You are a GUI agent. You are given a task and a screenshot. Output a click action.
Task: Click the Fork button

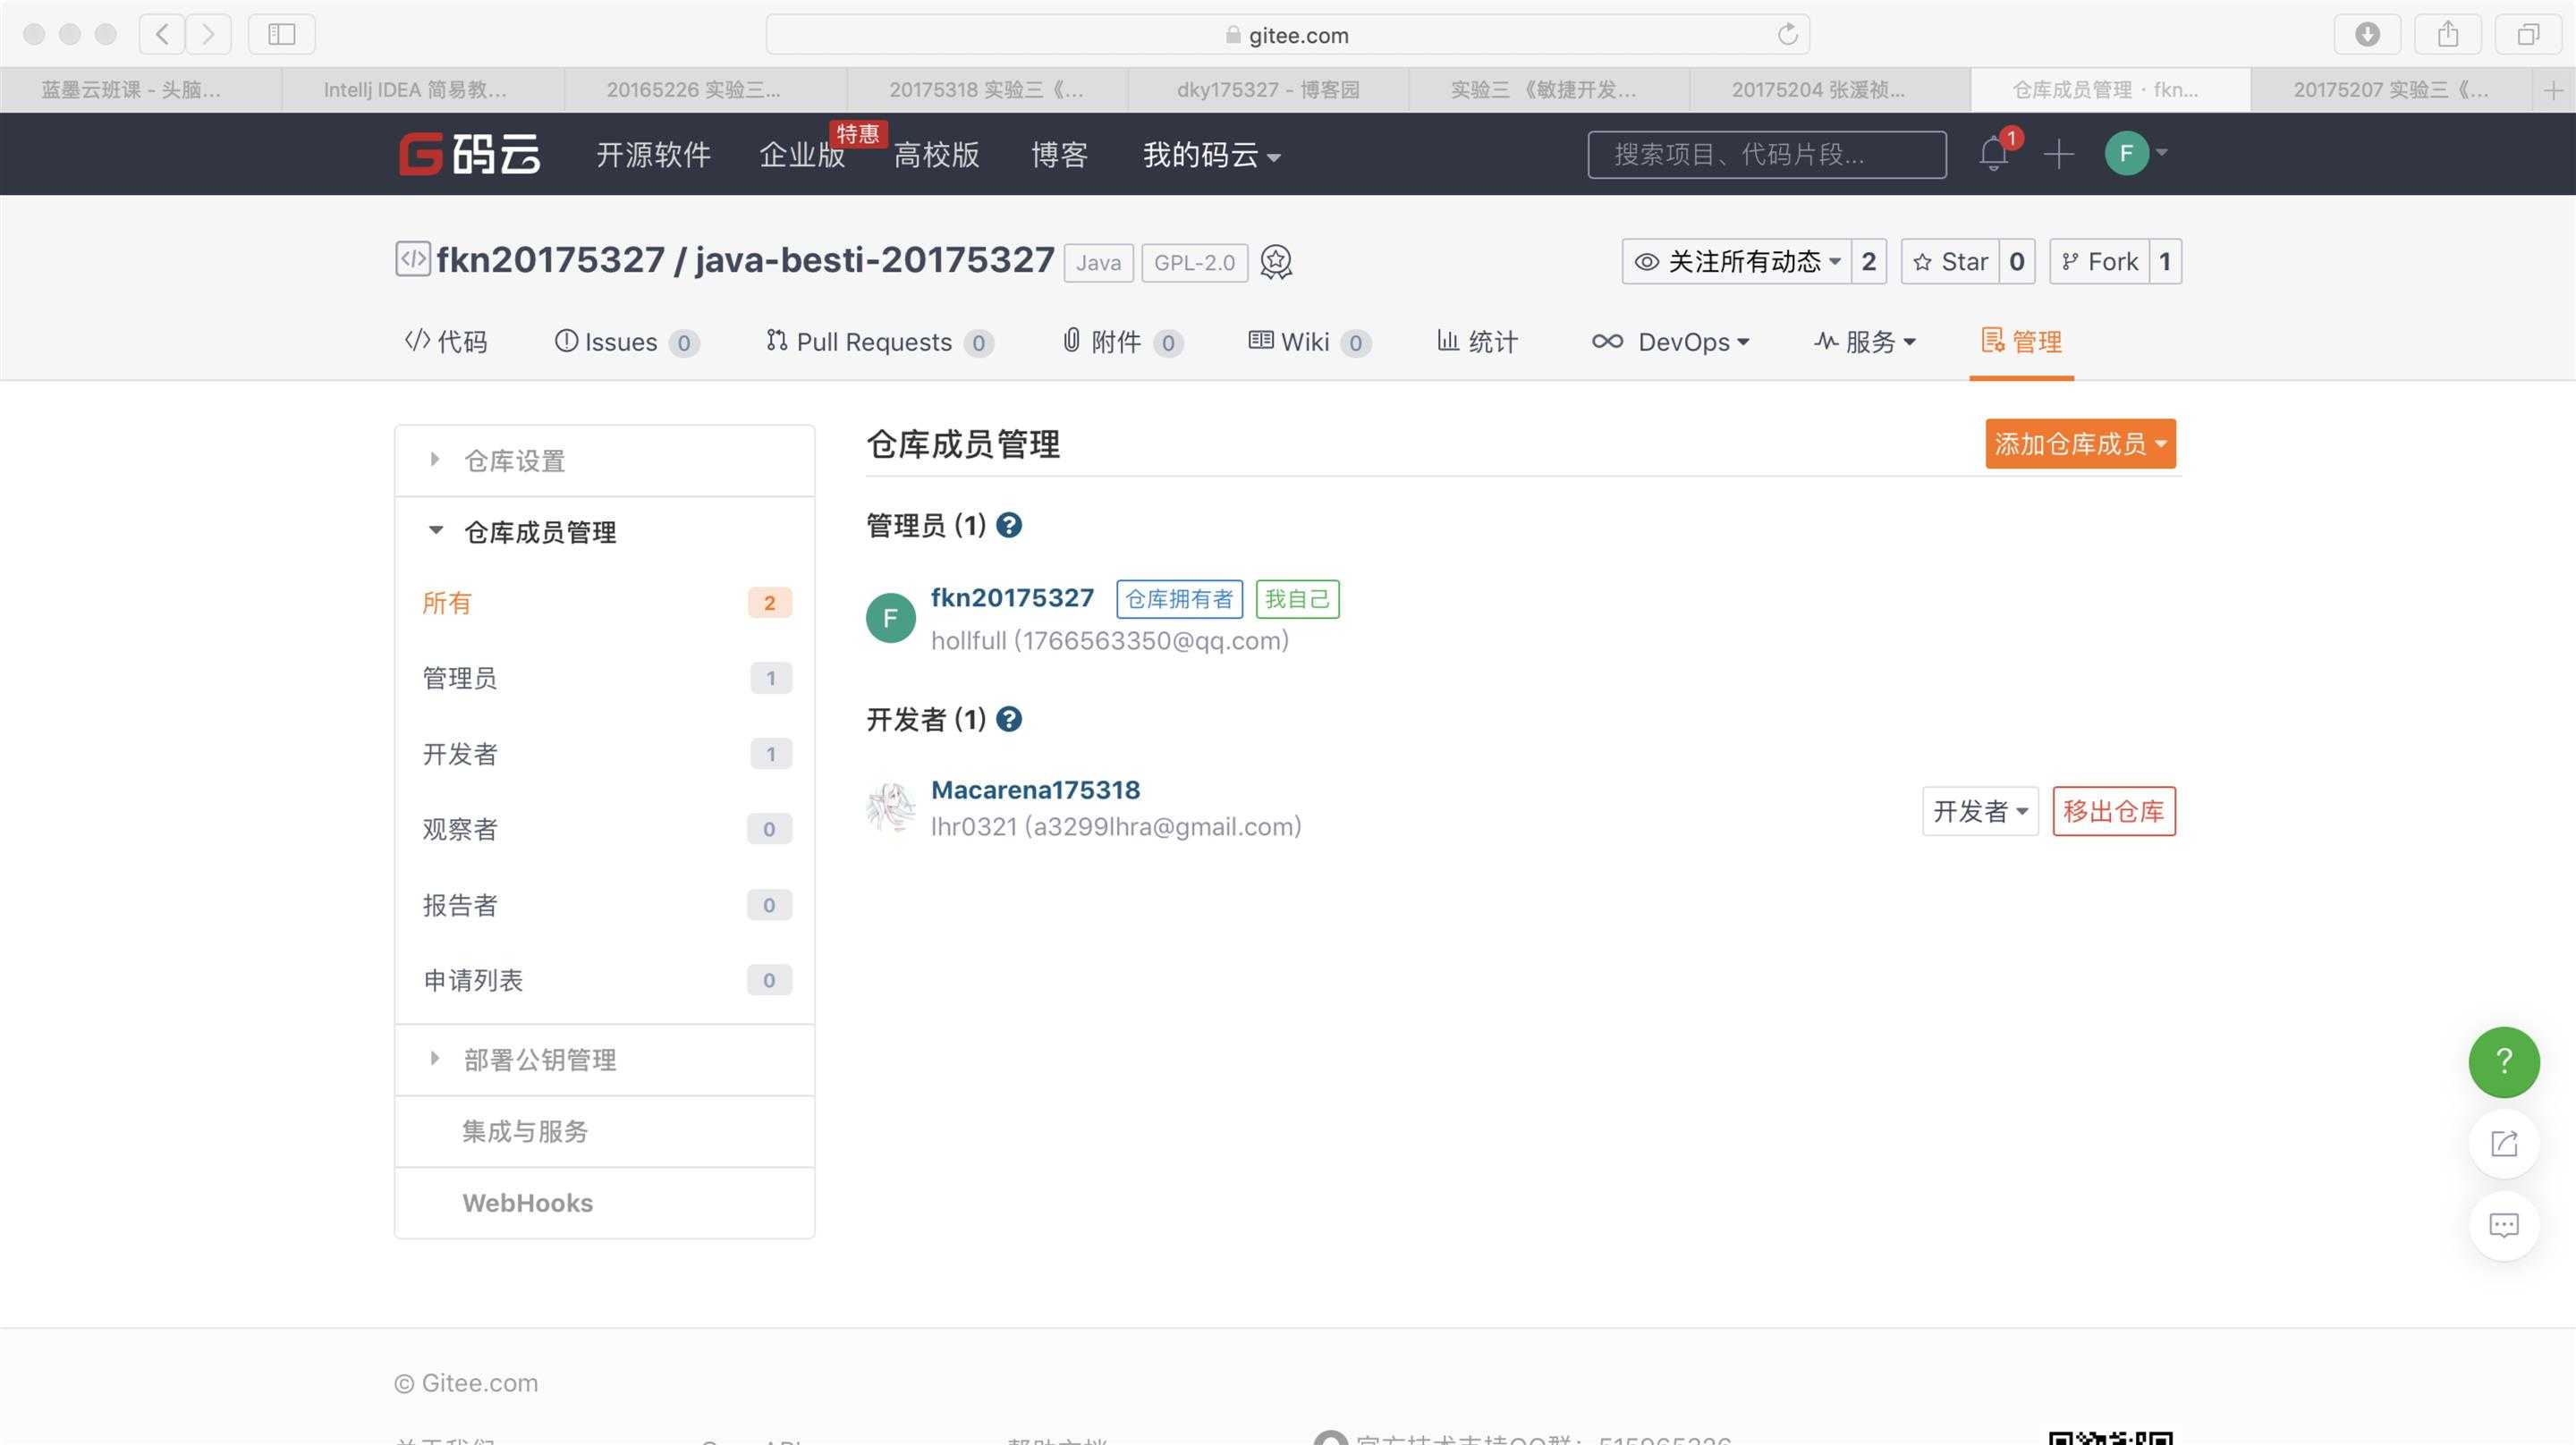pos(2099,262)
